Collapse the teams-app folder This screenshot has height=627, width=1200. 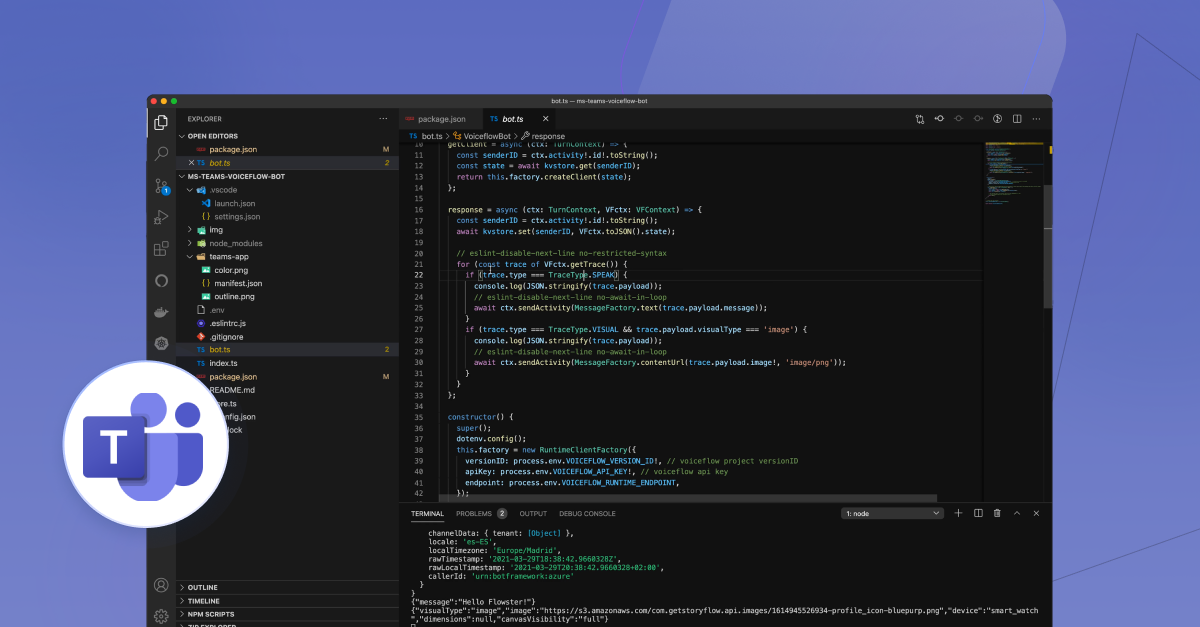[x=190, y=256]
